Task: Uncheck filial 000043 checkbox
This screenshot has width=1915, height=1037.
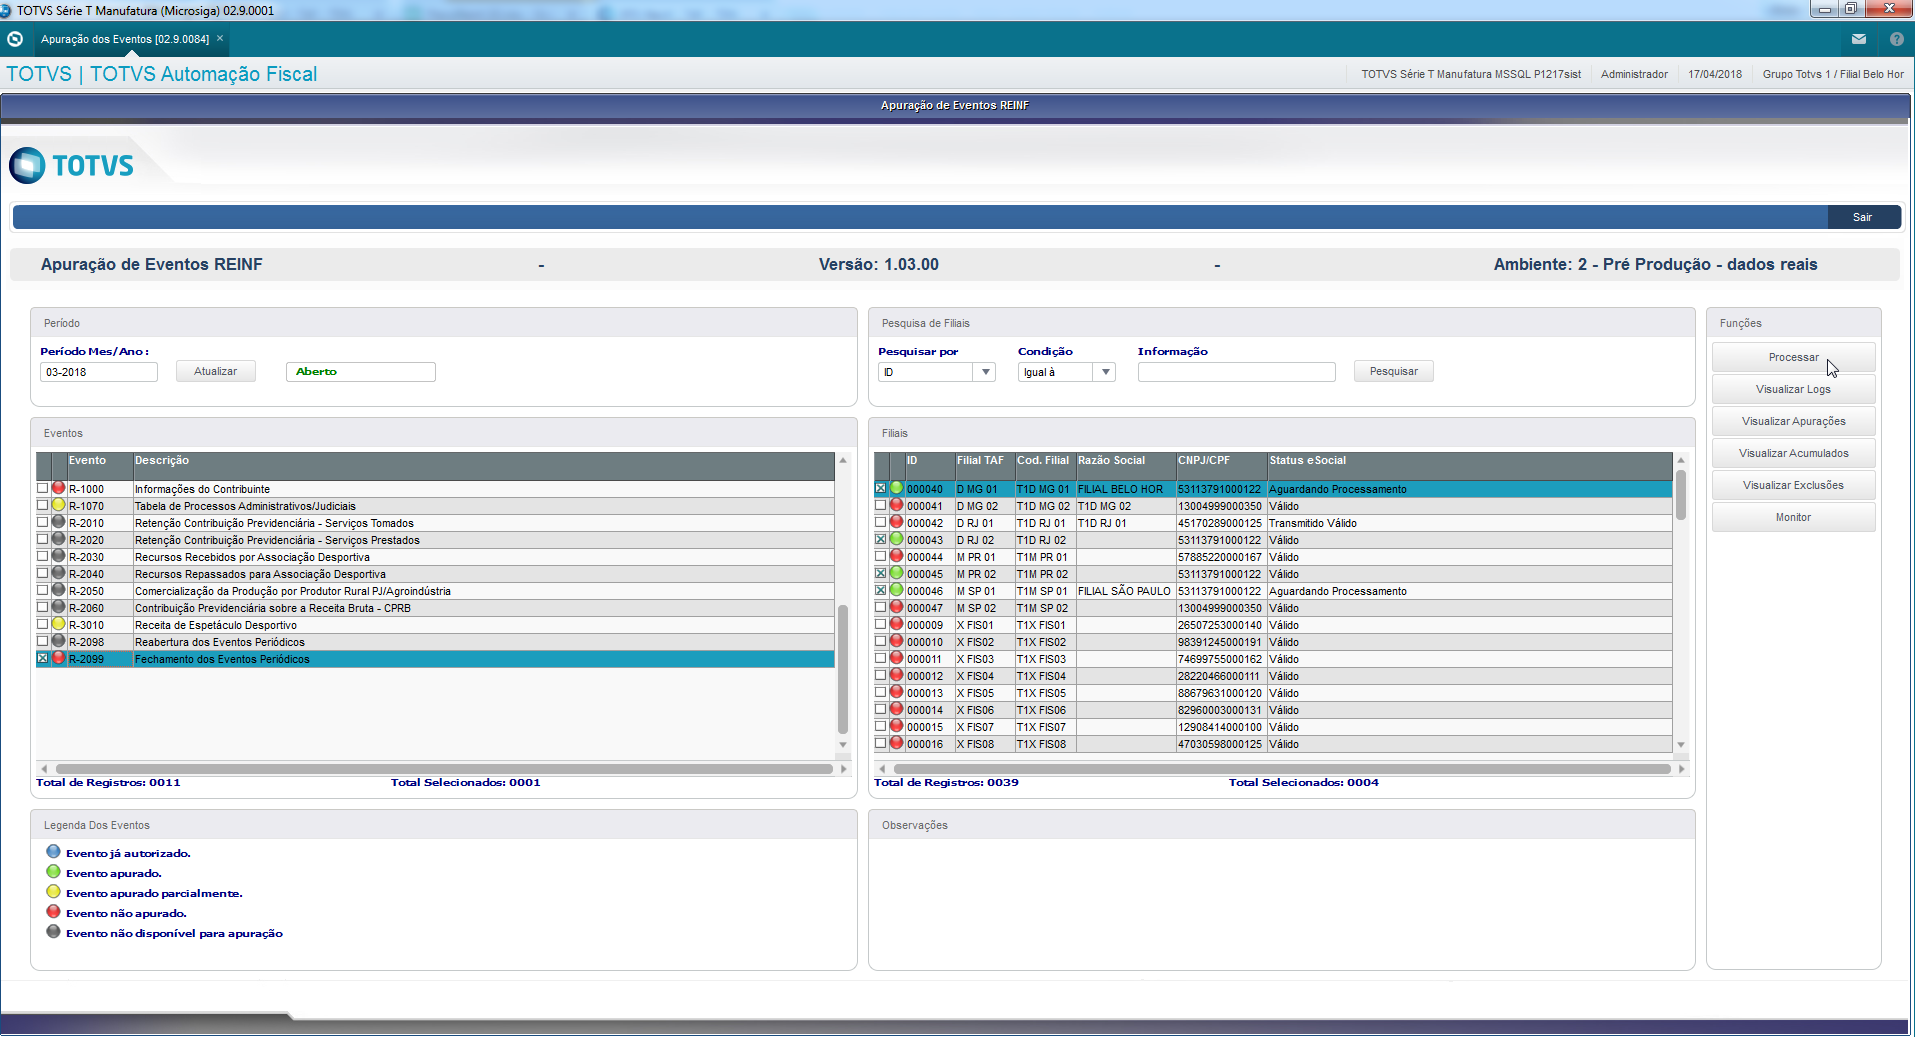Action: click(x=881, y=540)
